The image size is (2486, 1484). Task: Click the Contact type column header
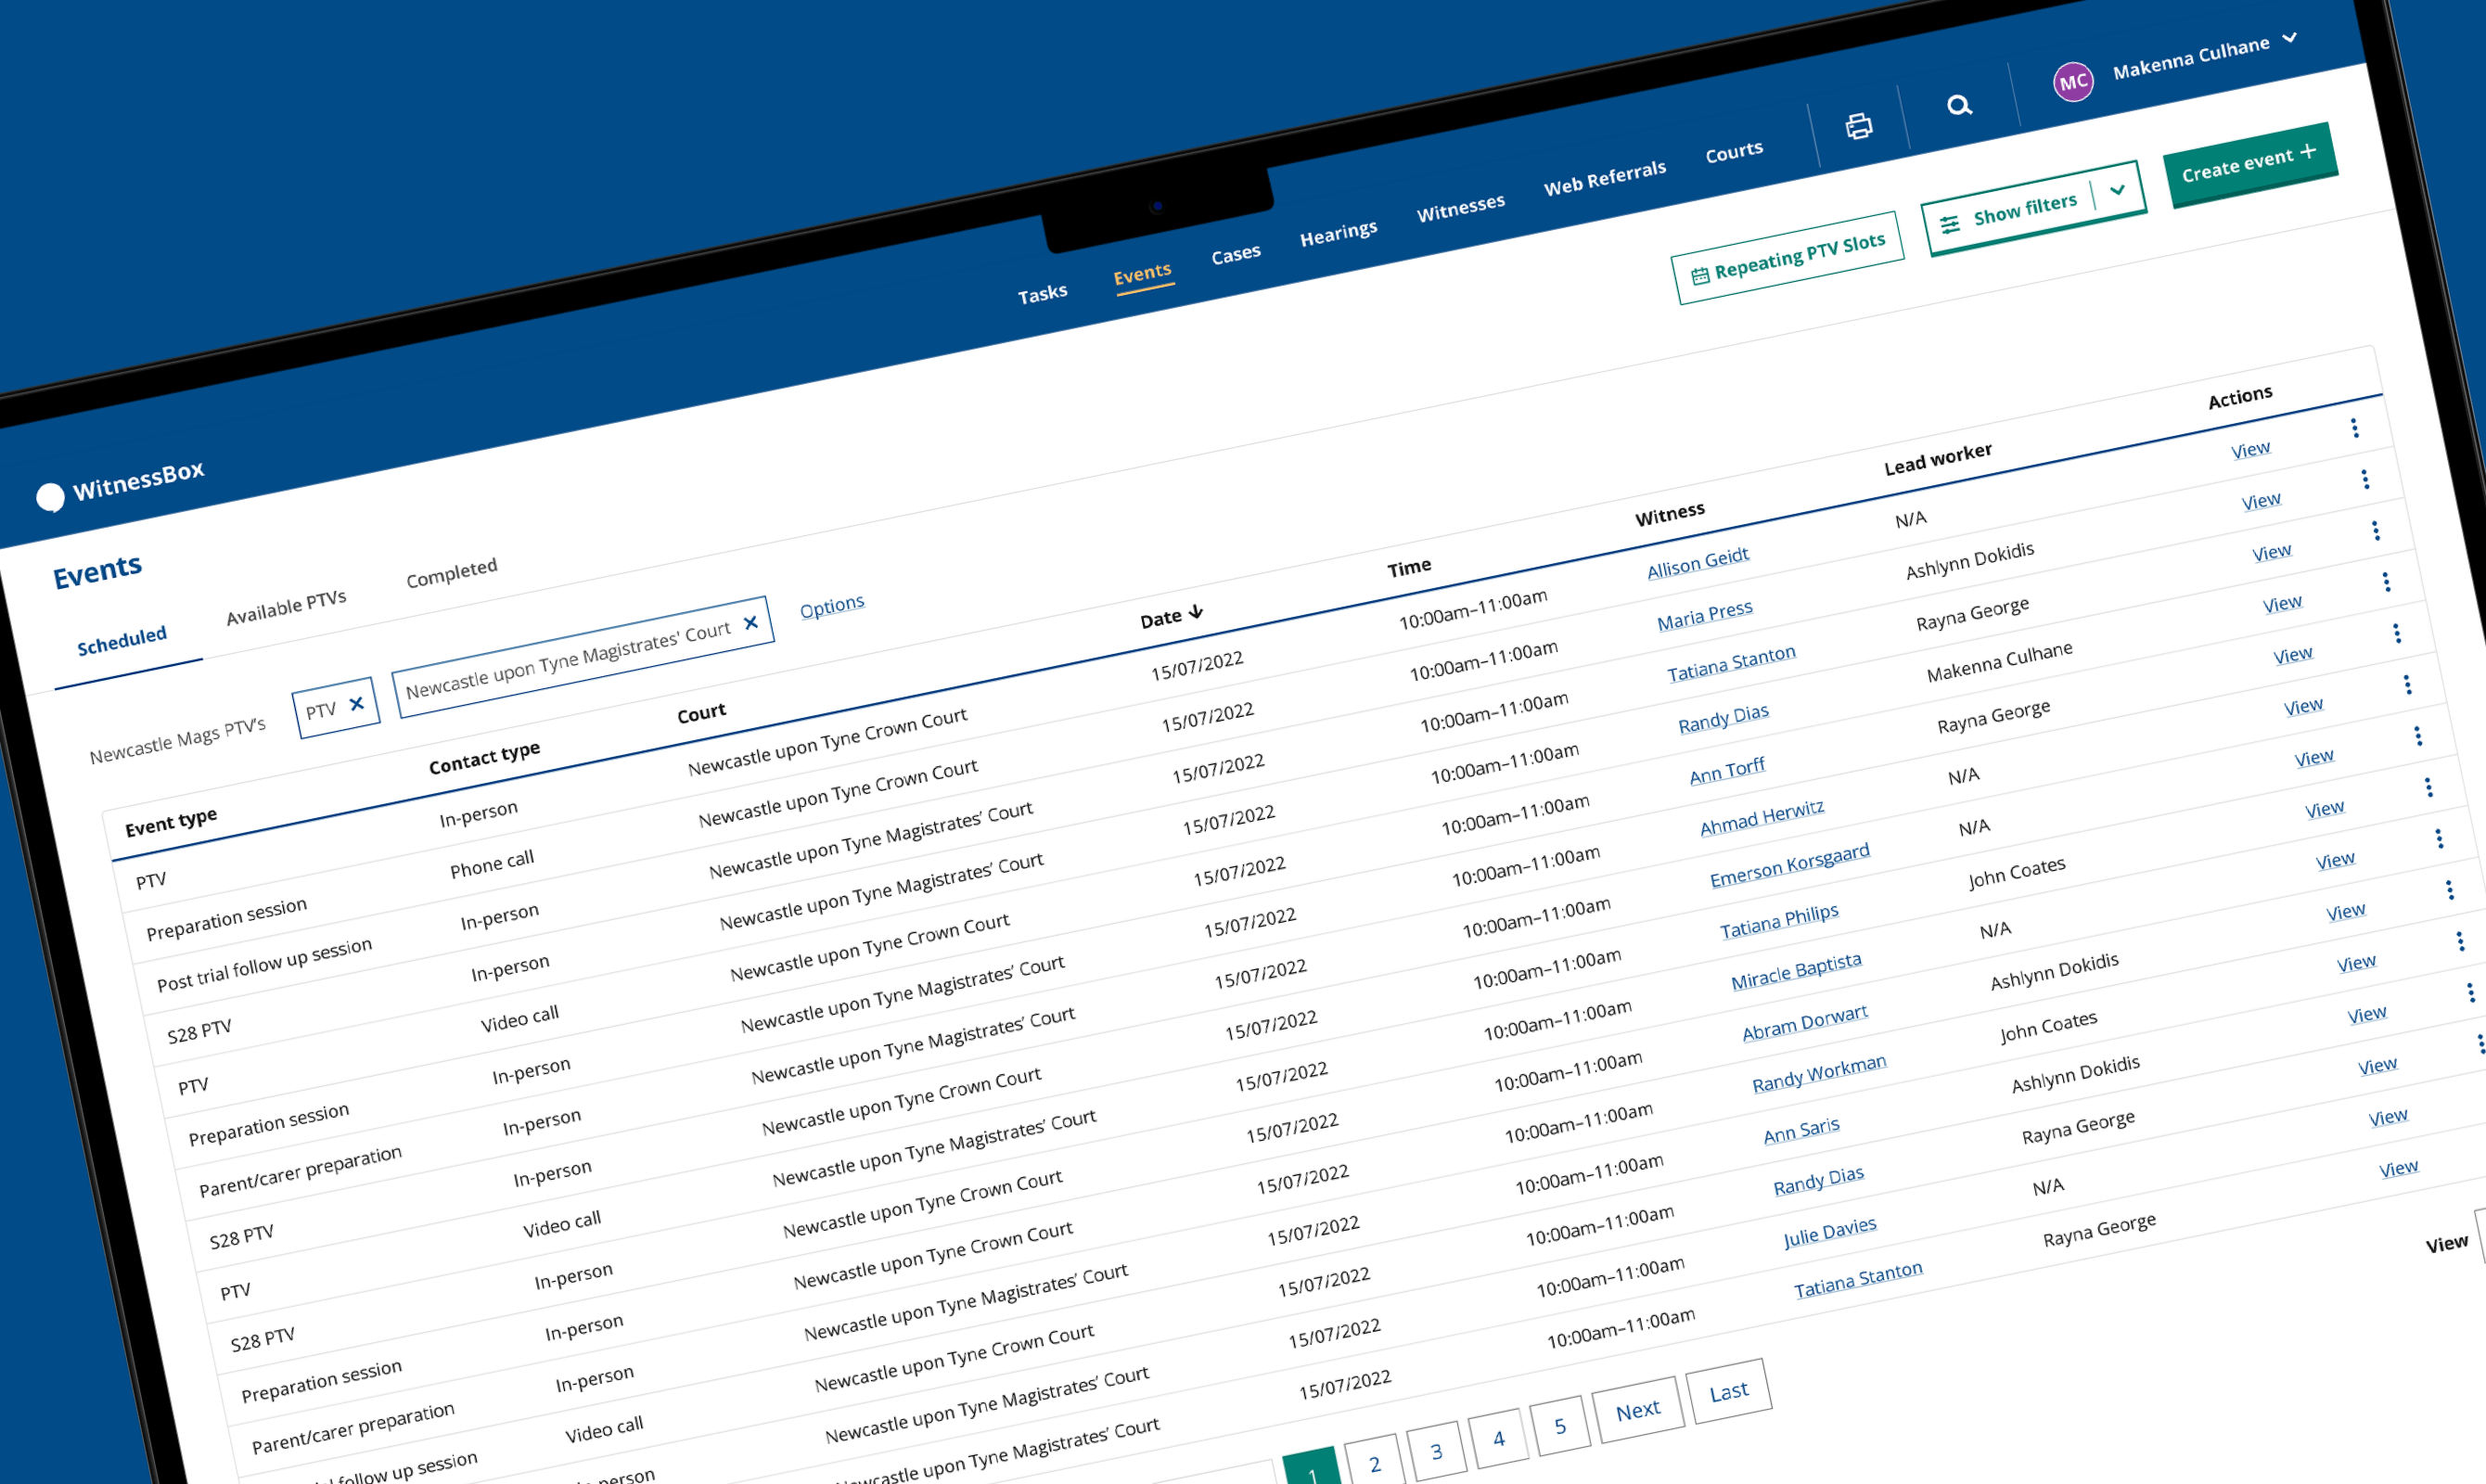pos(484,758)
